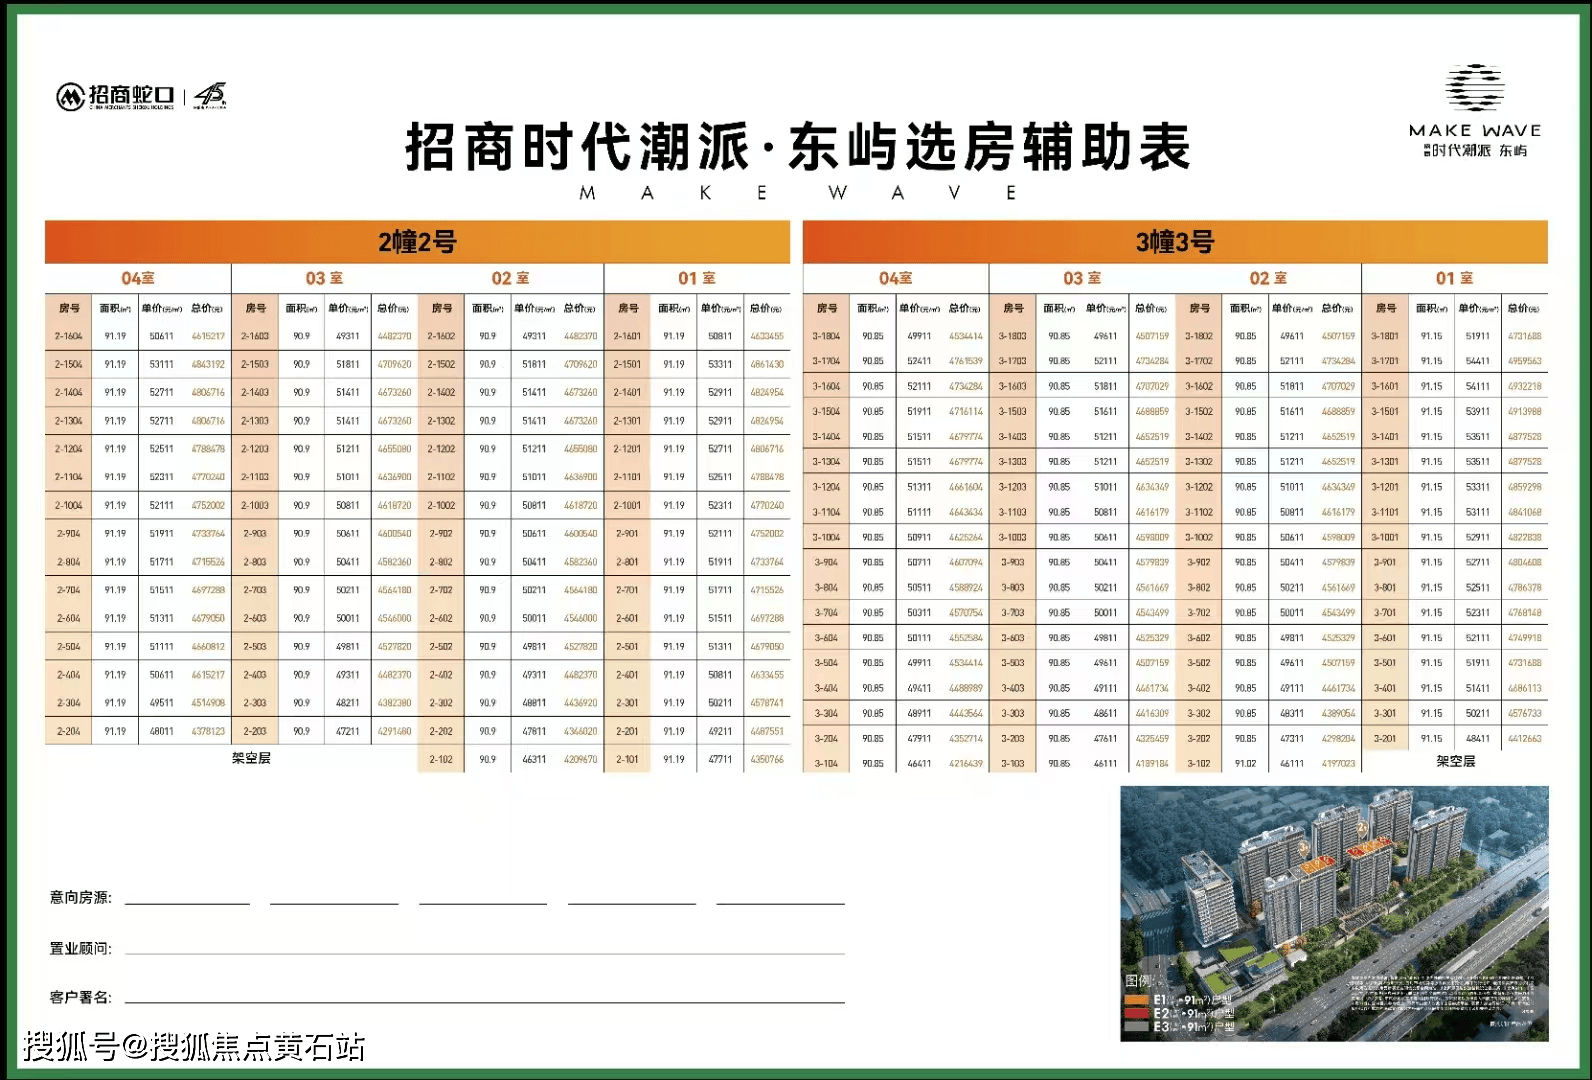Image resolution: width=1592 pixels, height=1080 pixels.
Task: Select room 3-104 in the bottom row
Action: coord(826,763)
